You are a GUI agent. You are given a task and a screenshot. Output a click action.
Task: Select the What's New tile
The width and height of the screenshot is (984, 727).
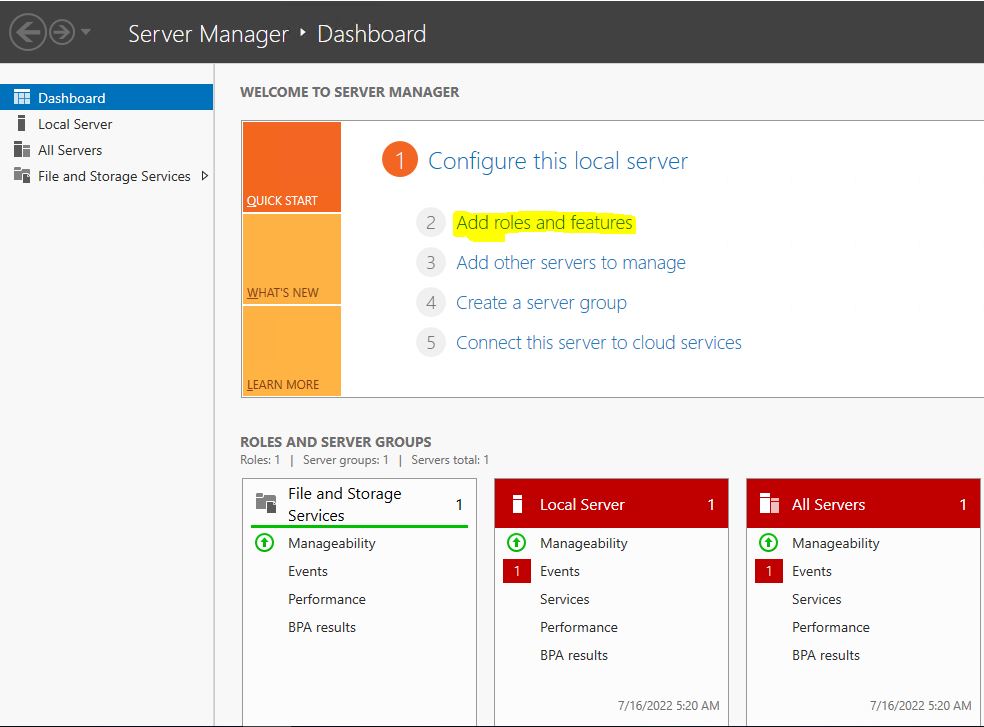tap(292, 259)
